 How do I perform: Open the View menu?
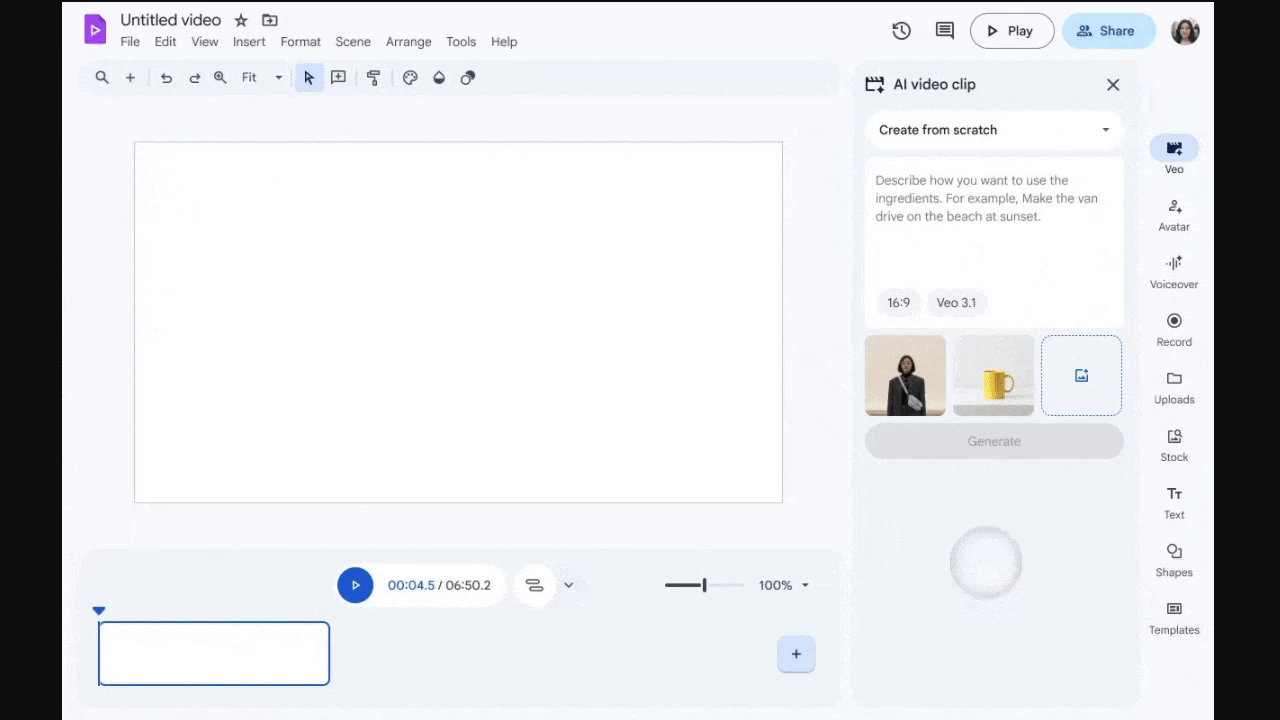tap(205, 42)
